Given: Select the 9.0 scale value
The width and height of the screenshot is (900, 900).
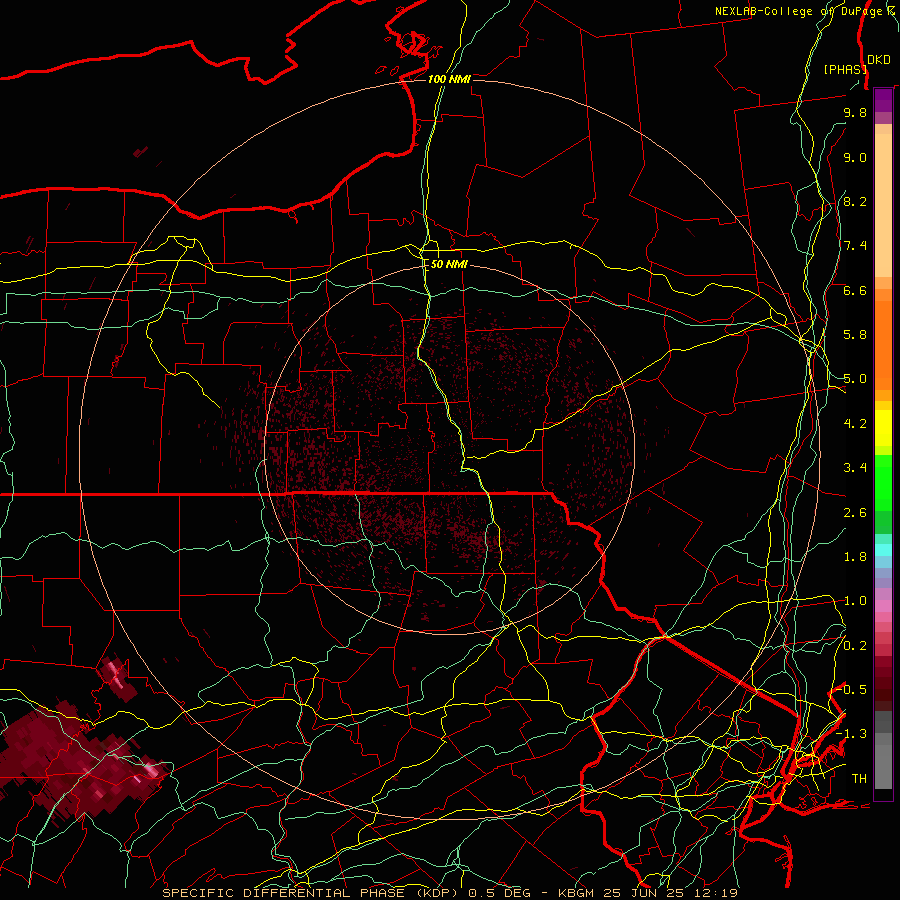Looking at the screenshot, I should (x=855, y=157).
